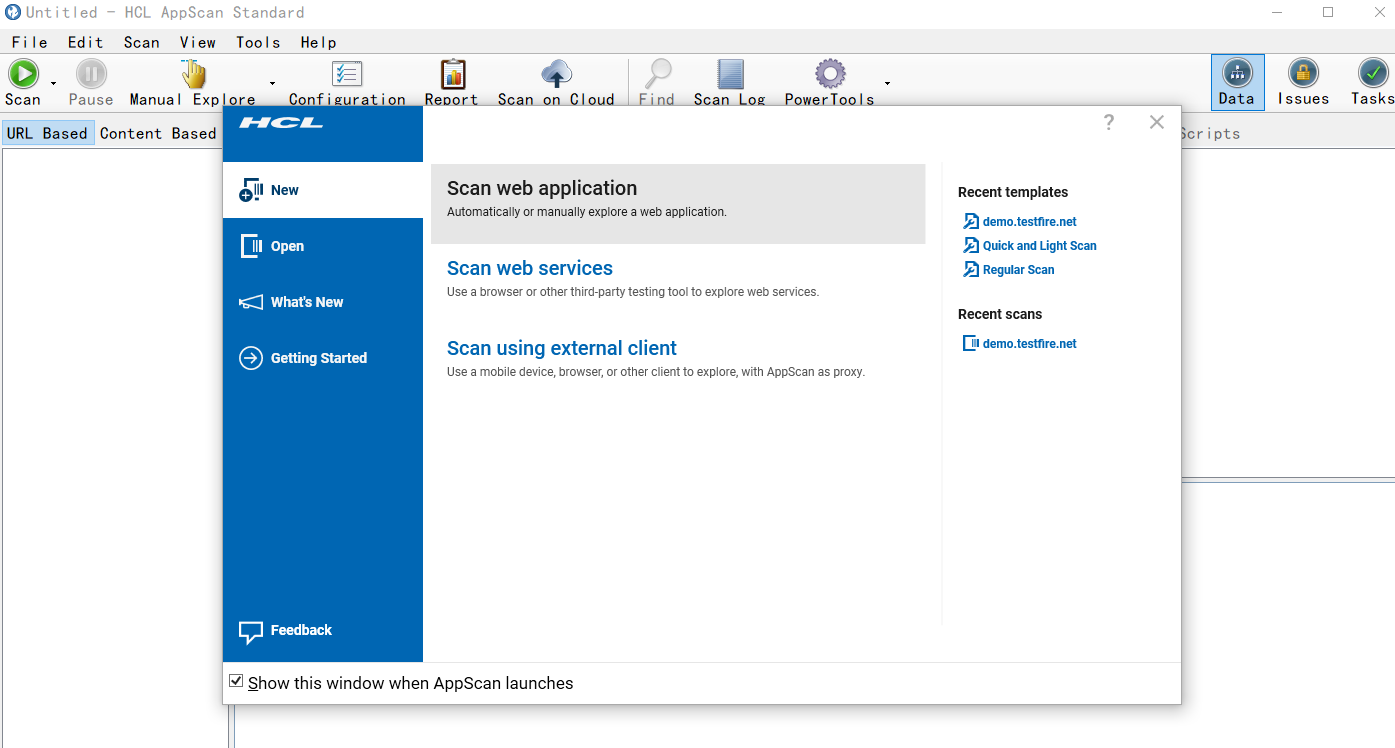This screenshot has width=1395, height=748.
Task: Select the Content Based tab
Action: 158,133
